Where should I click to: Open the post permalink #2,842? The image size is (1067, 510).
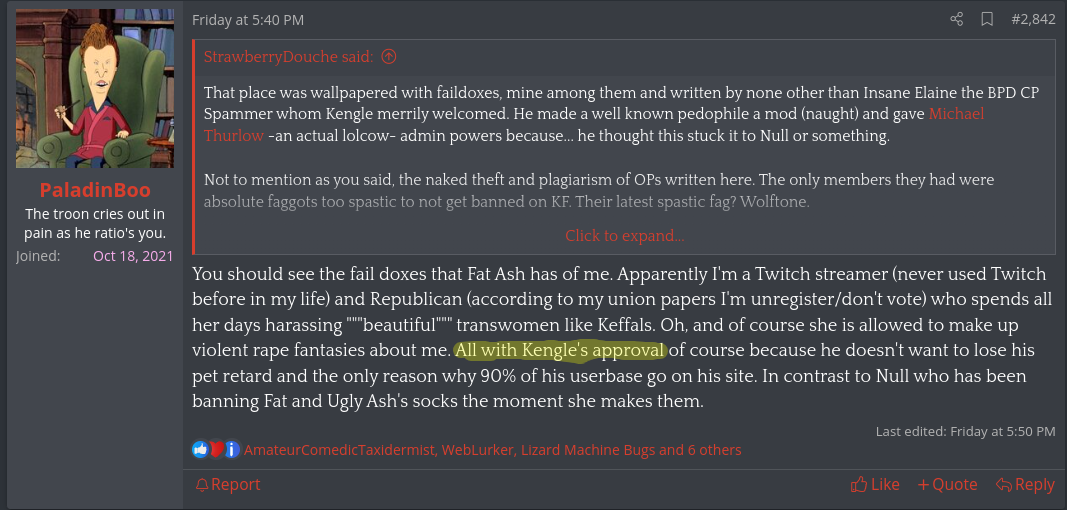point(1032,19)
